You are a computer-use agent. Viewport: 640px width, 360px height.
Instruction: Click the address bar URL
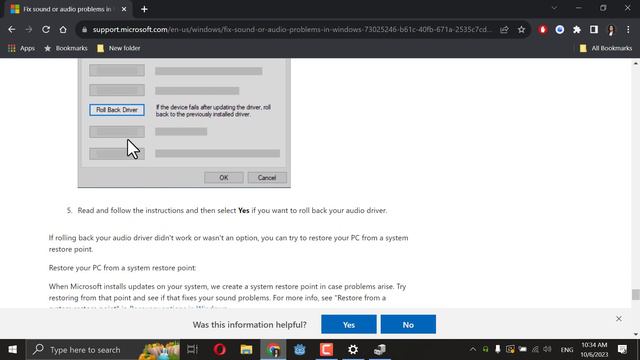(x=292, y=29)
